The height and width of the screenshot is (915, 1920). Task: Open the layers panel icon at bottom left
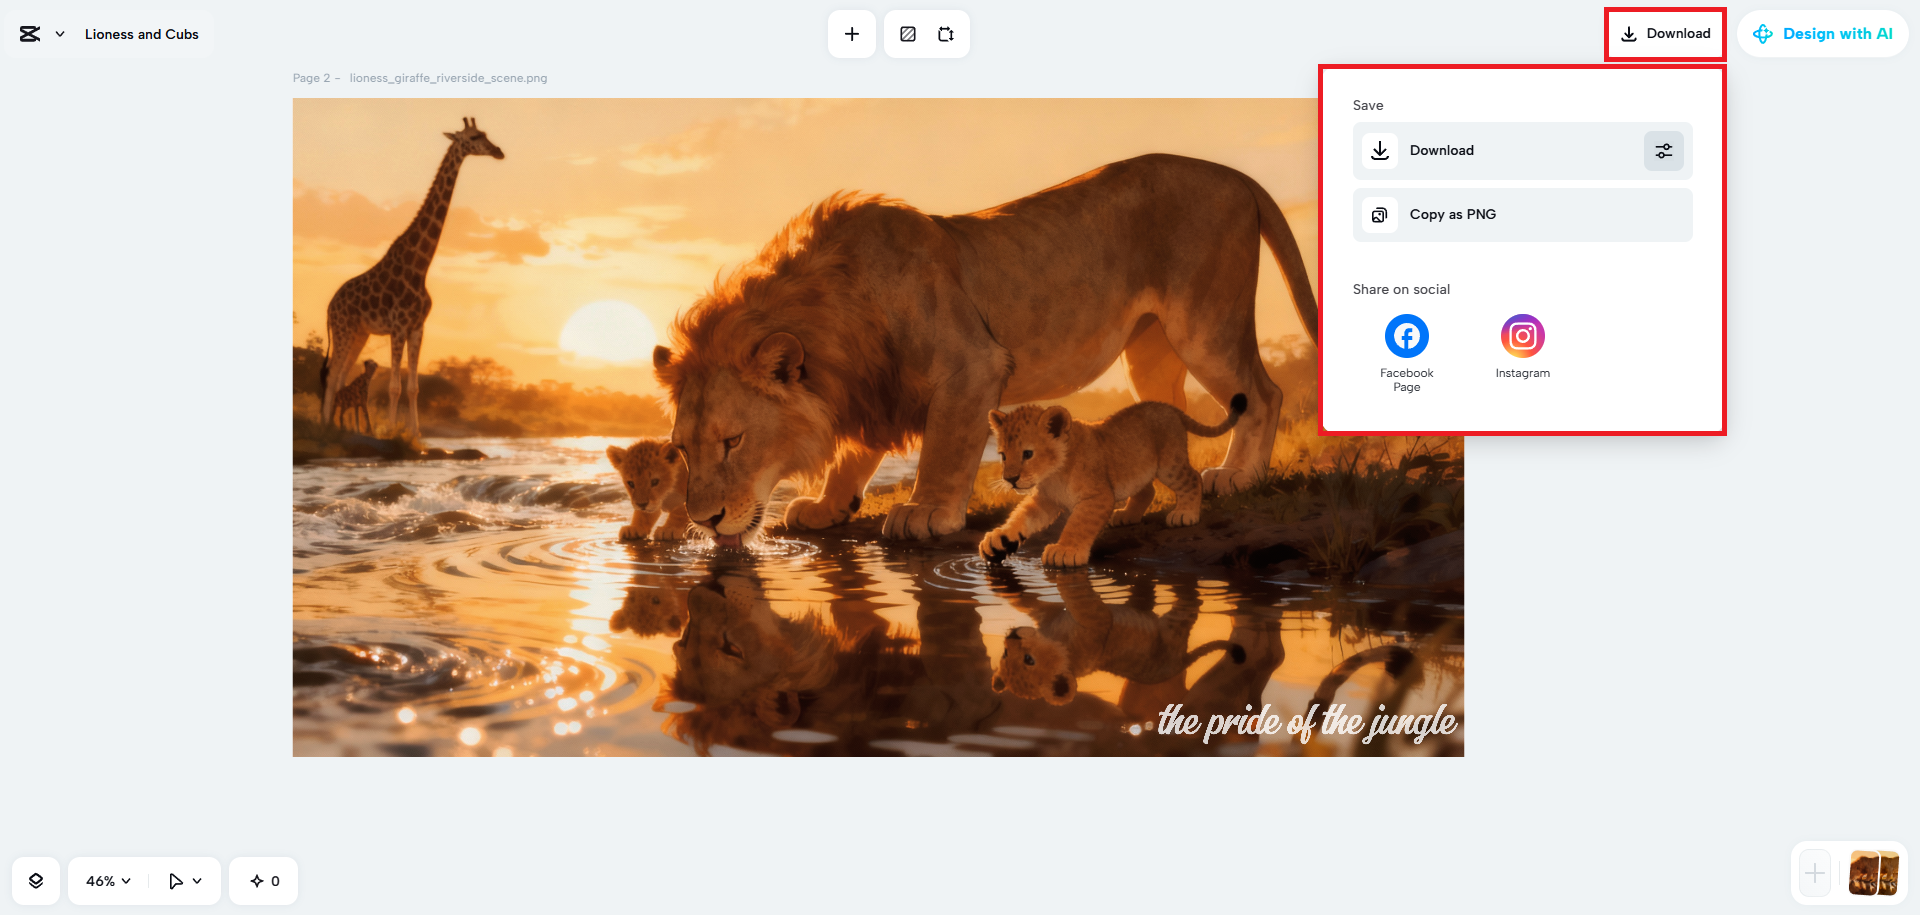pyautogui.click(x=36, y=880)
